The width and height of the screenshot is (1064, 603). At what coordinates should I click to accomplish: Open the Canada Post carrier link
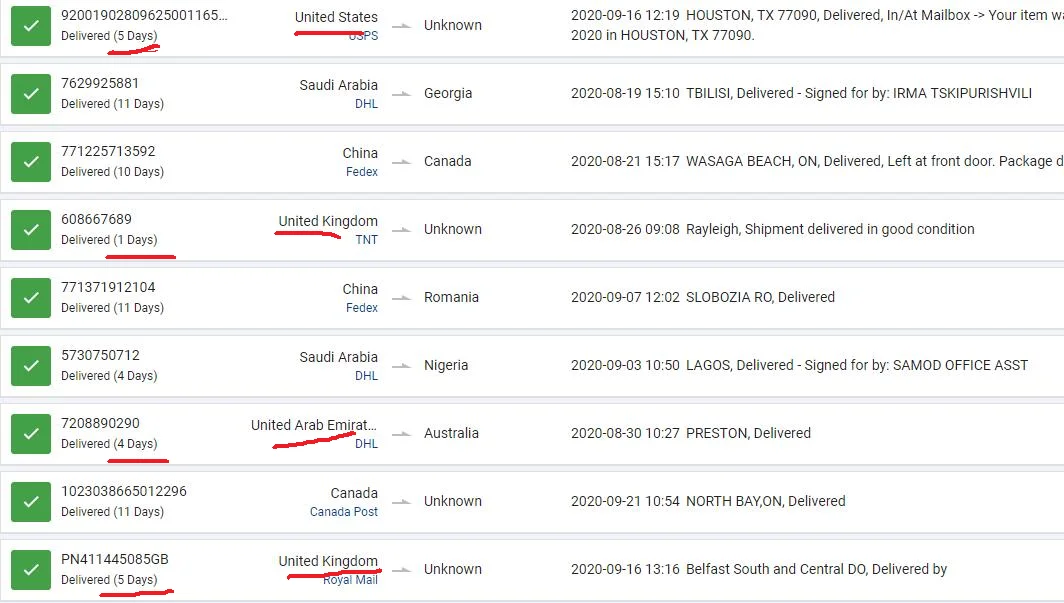click(x=344, y=511)
